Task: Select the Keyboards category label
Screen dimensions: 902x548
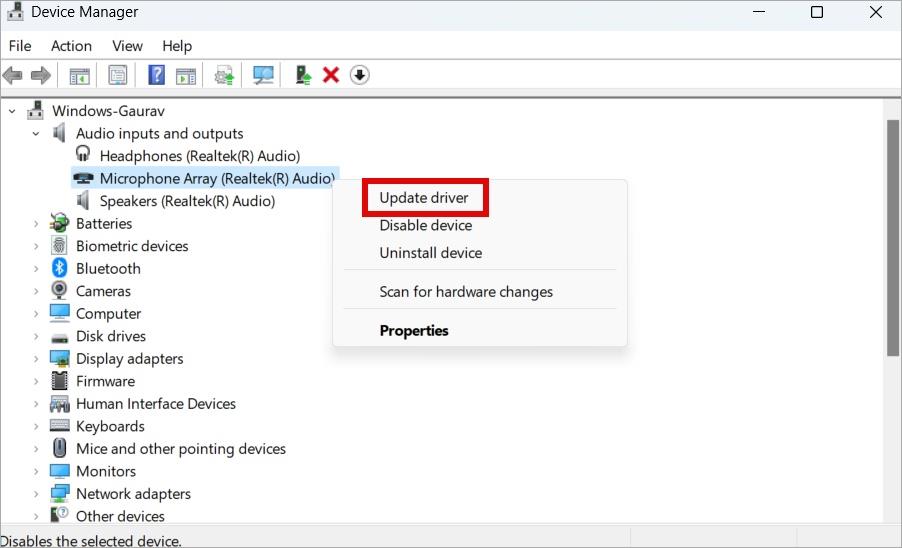Action: (110, 426)
